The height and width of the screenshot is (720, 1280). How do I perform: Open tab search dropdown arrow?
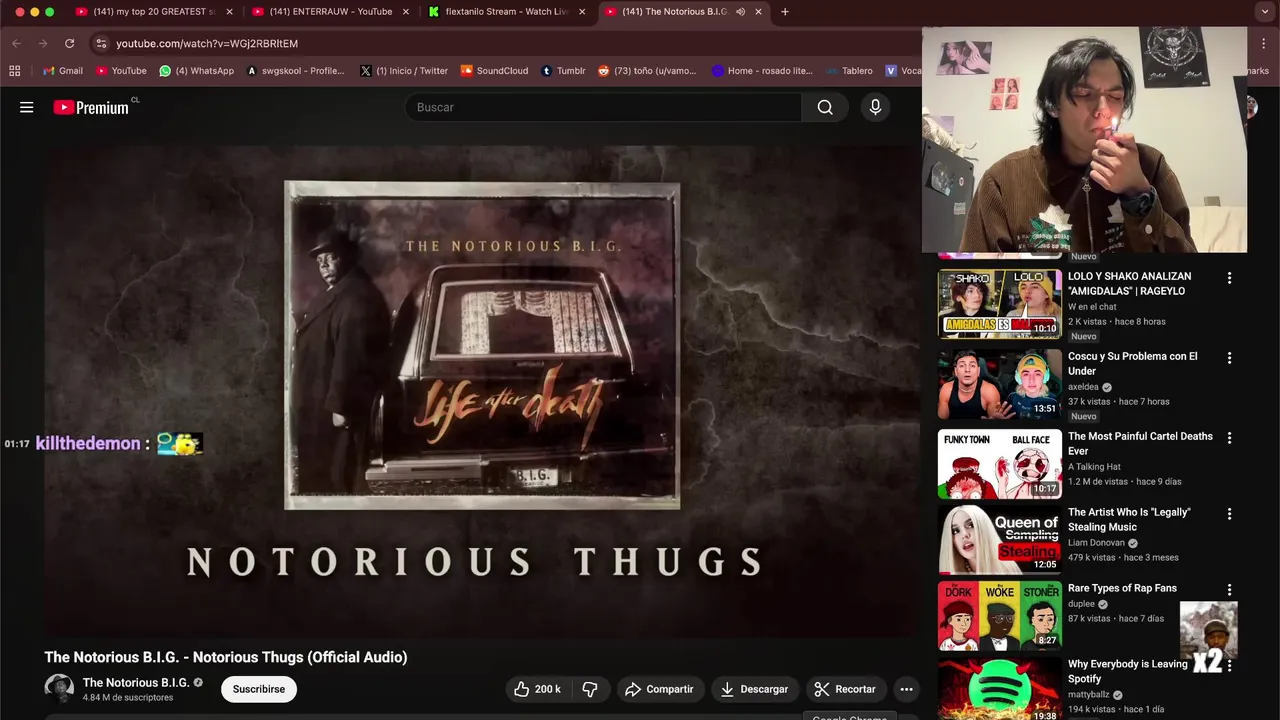tap(1265, 12)
